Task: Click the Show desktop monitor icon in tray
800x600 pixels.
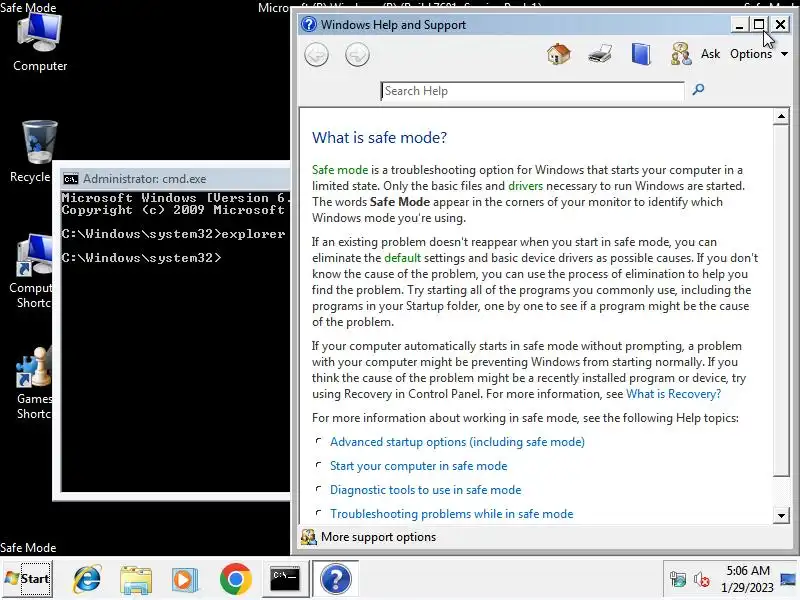Action: pos(788,579)
